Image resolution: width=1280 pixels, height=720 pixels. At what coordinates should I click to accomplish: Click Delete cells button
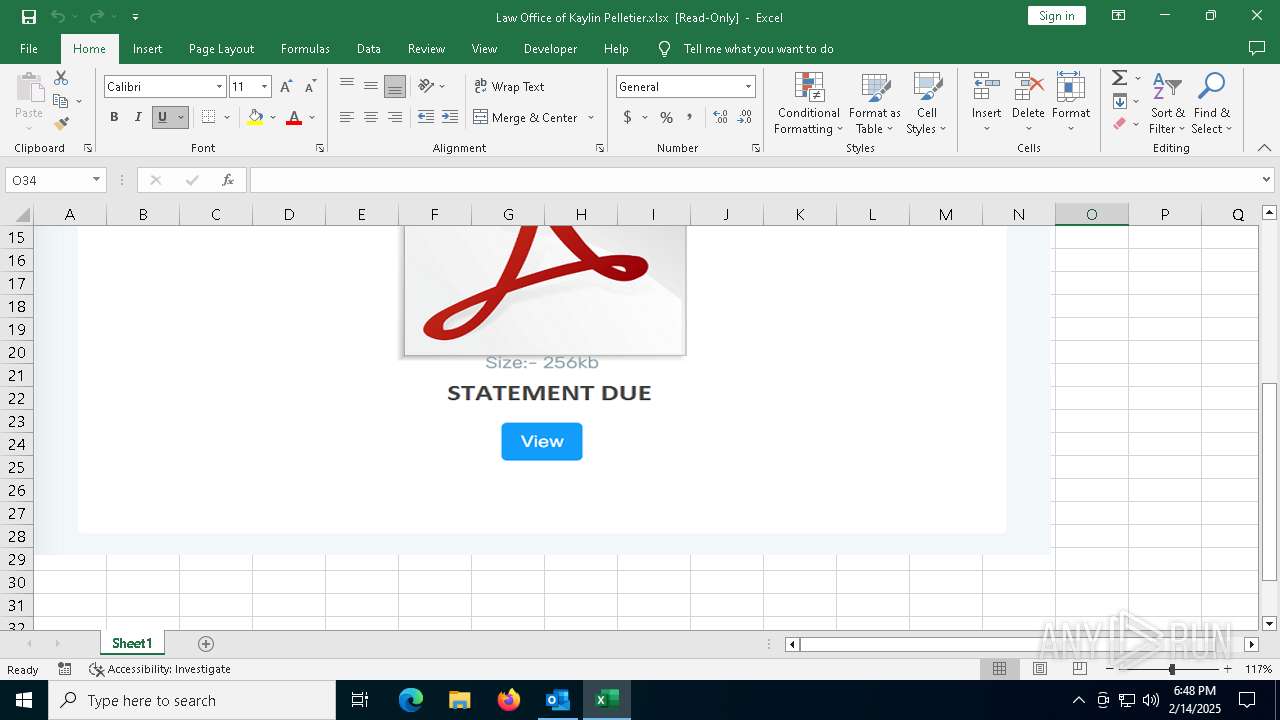pos(1028,103)
